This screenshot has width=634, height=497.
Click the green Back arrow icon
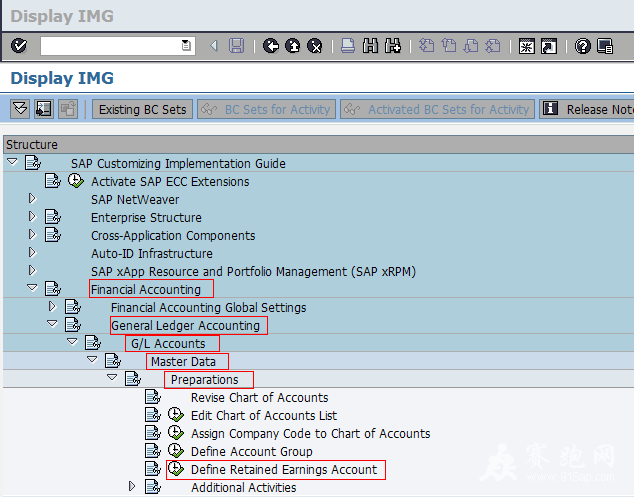(271, 46)
